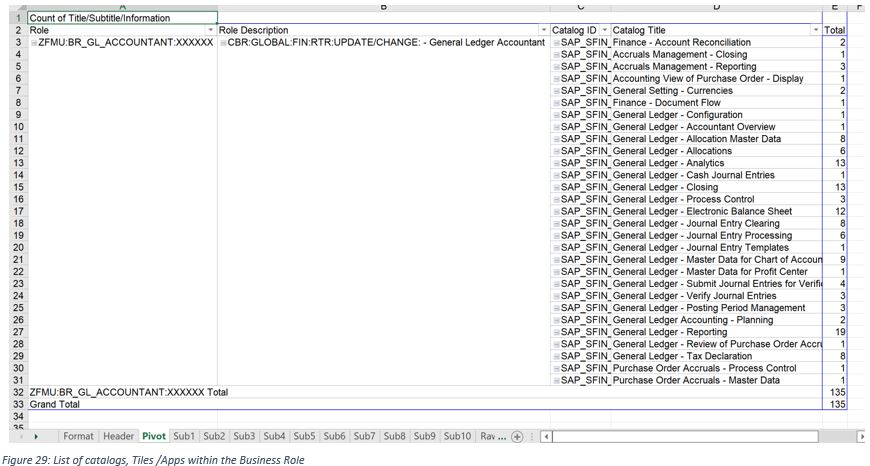Select 'Purchase Order Accruals - Process Control' cell

pos(716,368)
